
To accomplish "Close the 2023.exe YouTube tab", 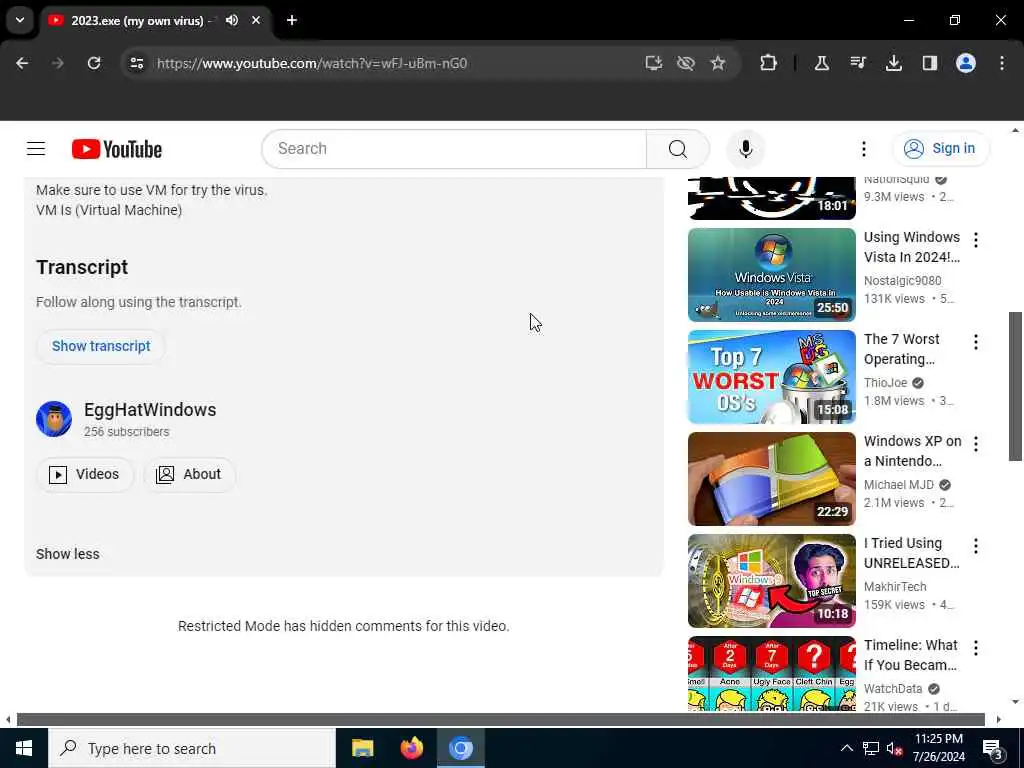I will pos(256,20).
